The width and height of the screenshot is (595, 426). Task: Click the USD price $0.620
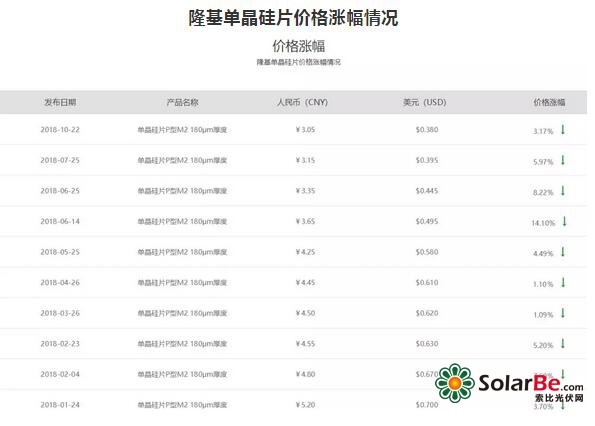click(427, 313)
